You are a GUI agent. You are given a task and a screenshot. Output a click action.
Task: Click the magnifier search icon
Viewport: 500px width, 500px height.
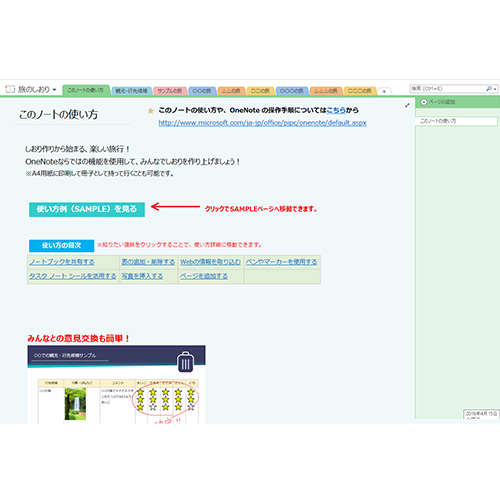(489, 89)
